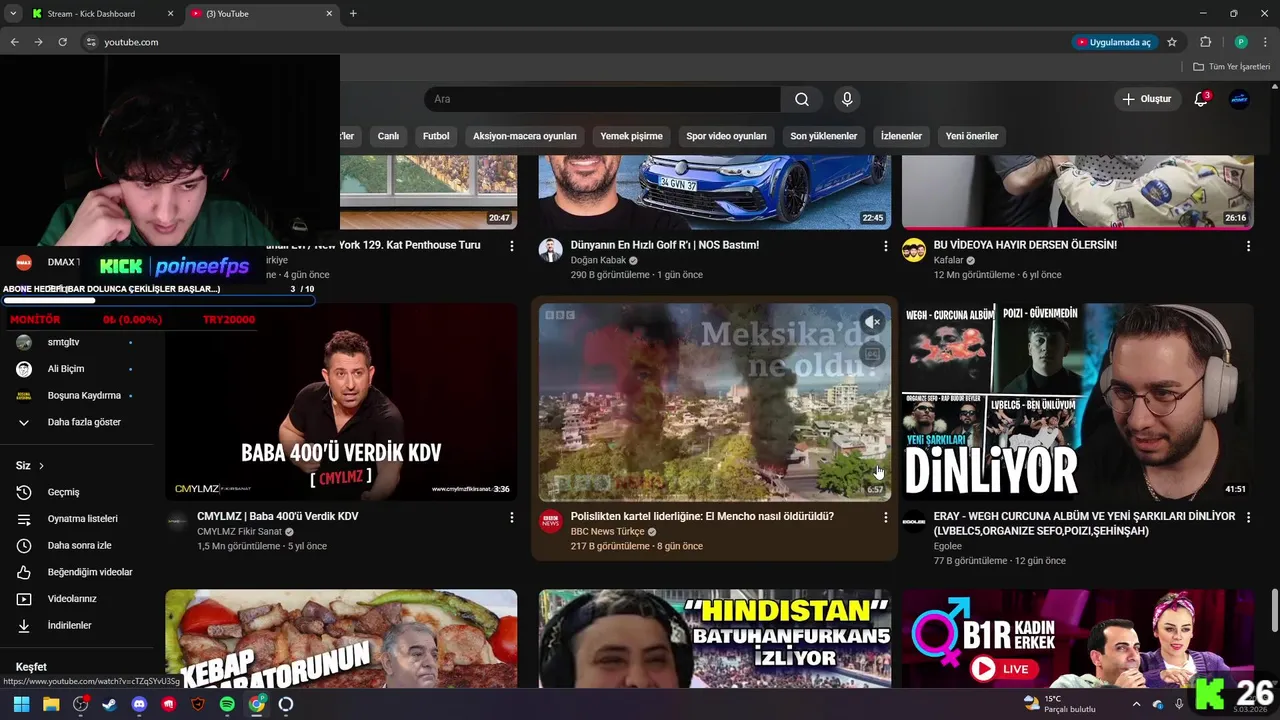
Task: Reload the page
Action: tap(62, 42)
